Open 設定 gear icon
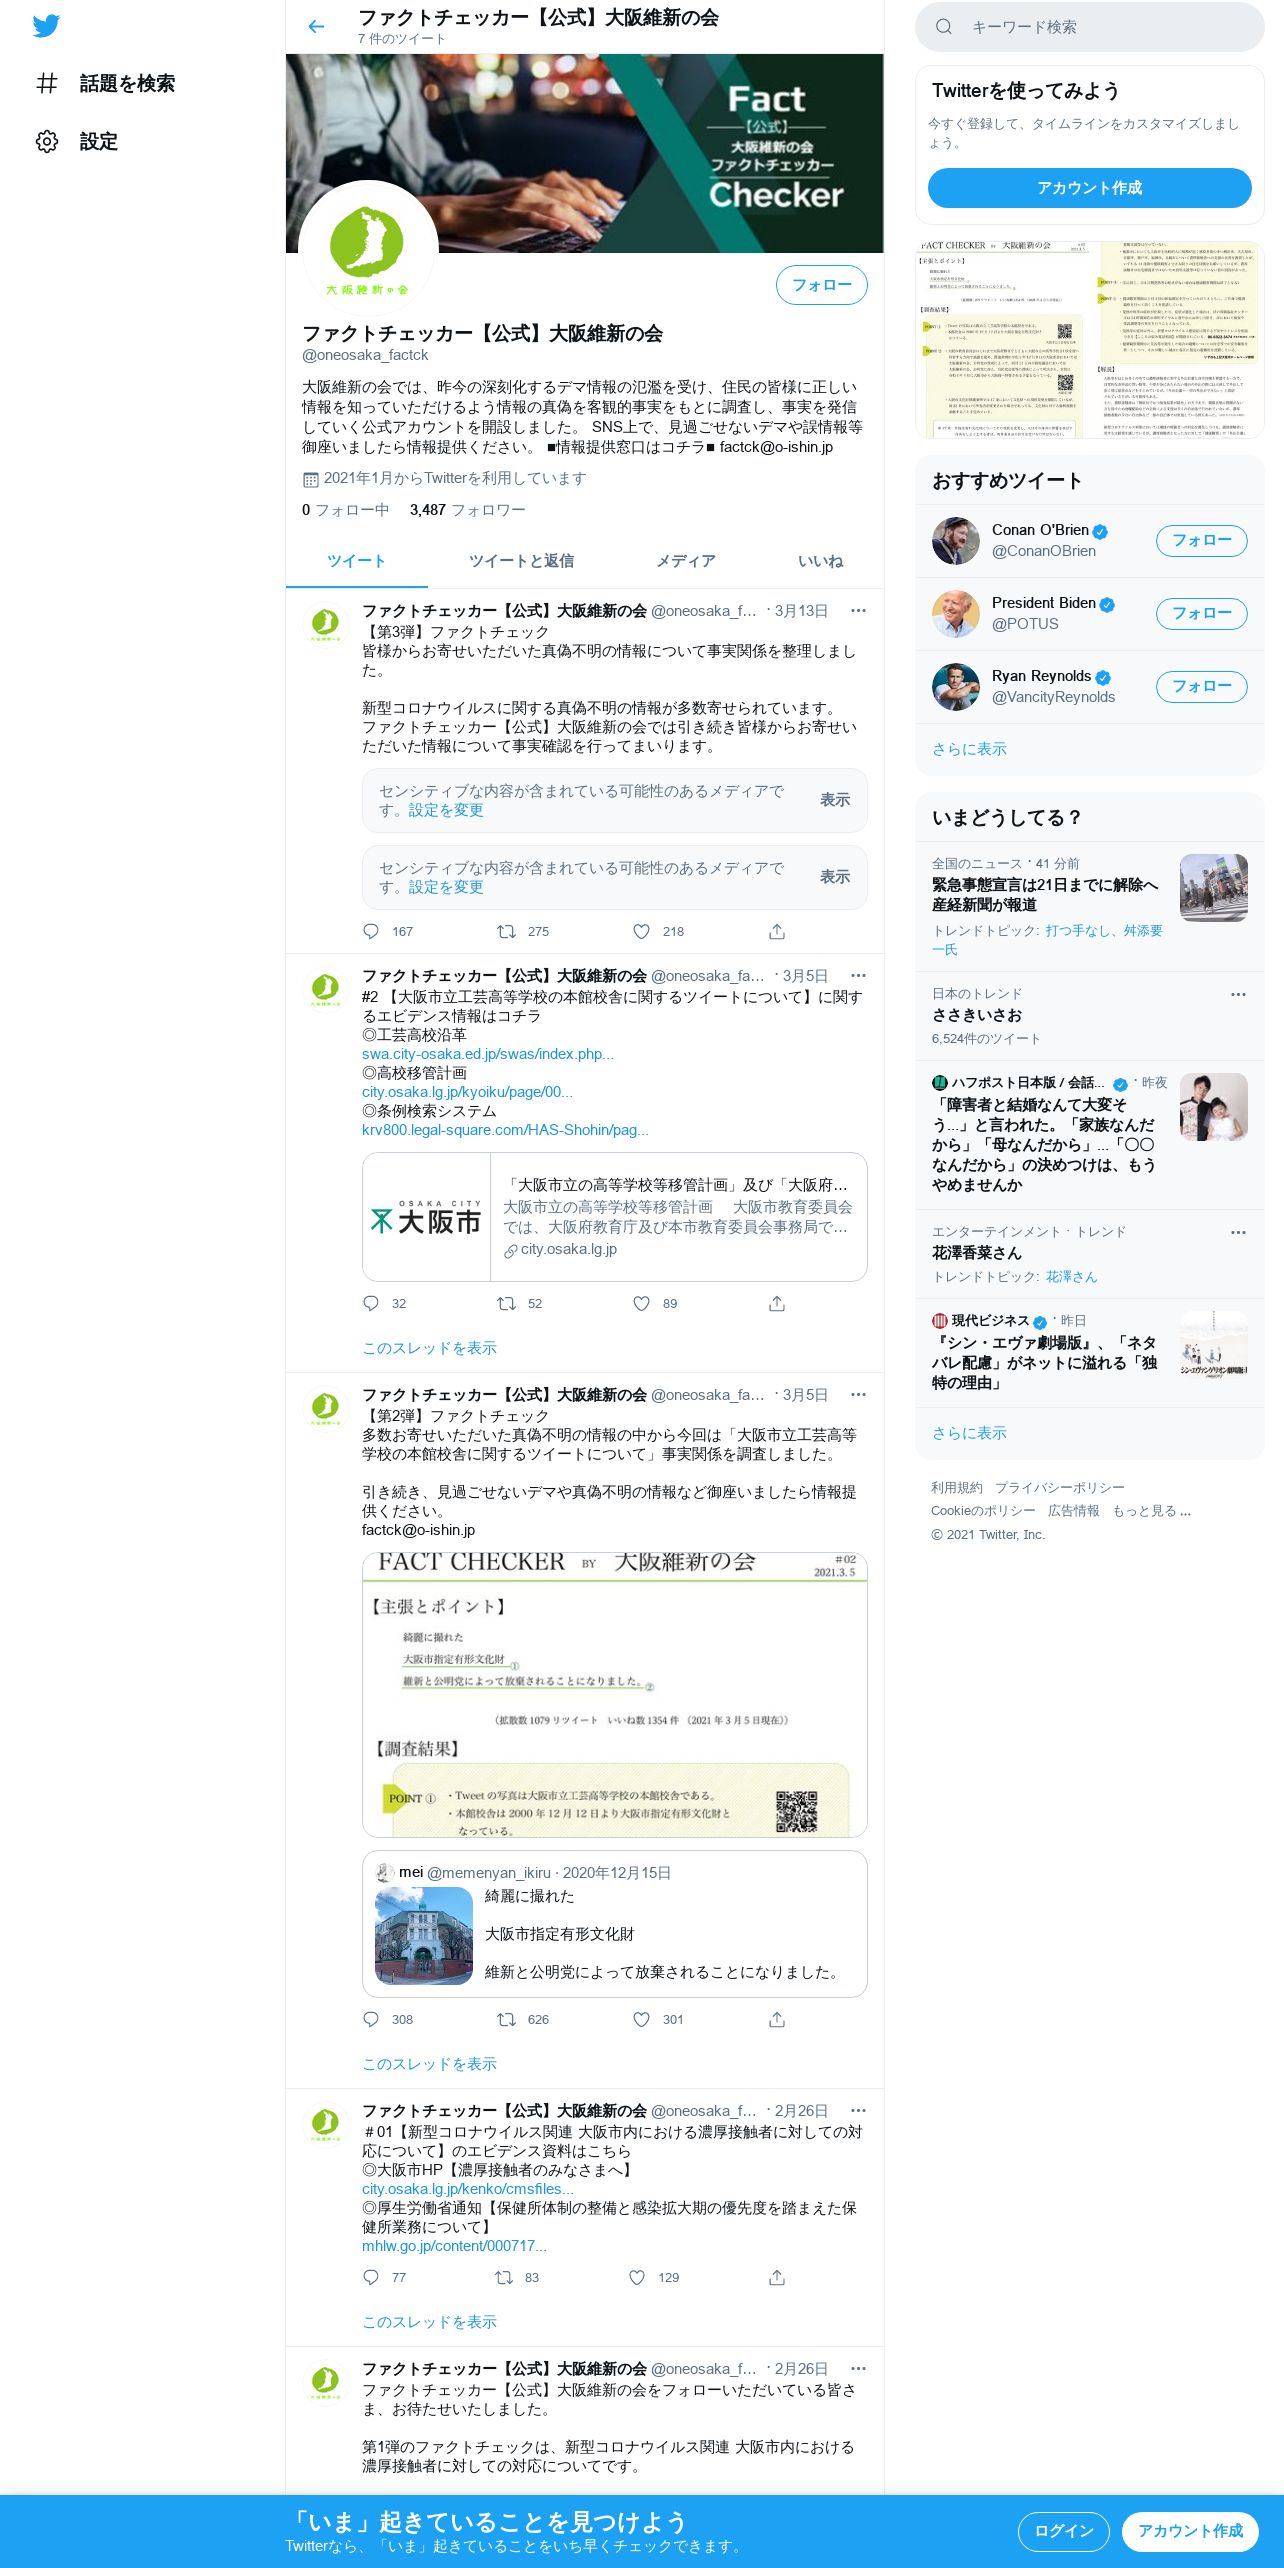 (x=47, y=141)
